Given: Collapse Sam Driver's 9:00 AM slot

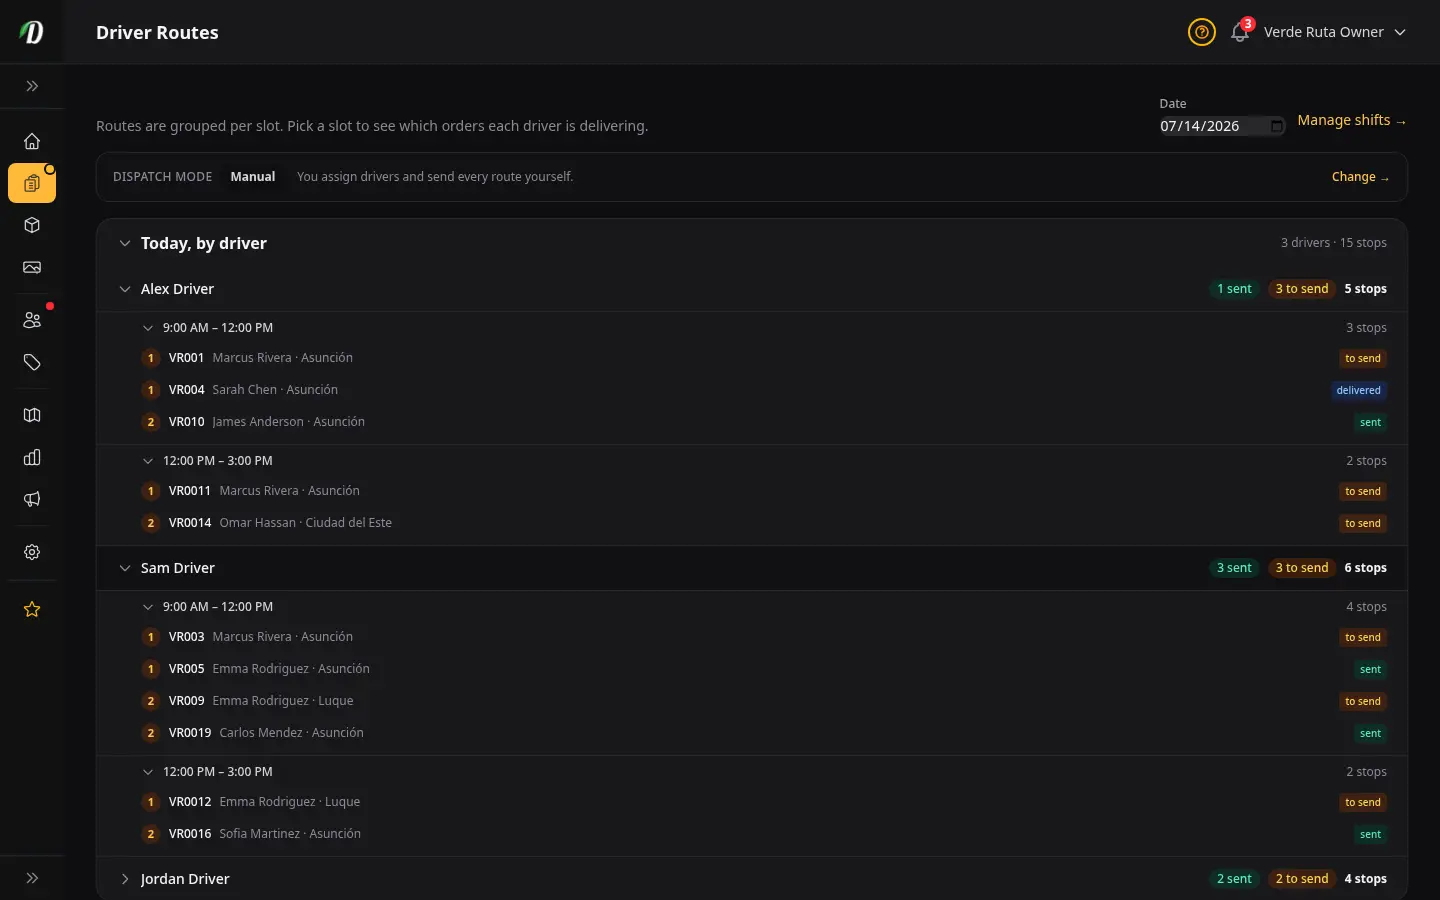Looking at the screenshot, I should point(148,607).
